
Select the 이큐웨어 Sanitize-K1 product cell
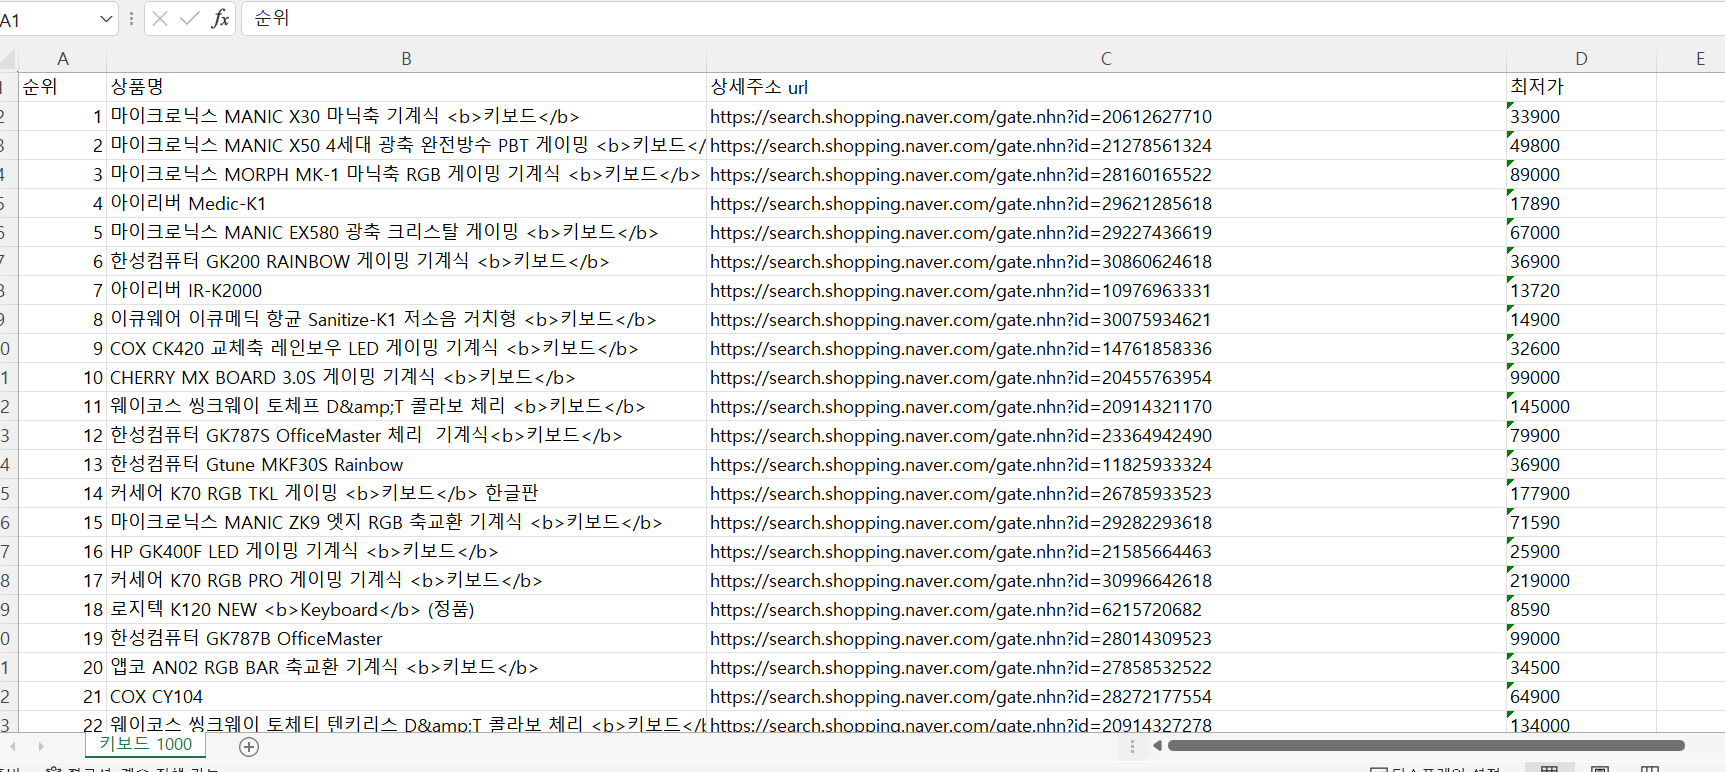pos(406,319)
